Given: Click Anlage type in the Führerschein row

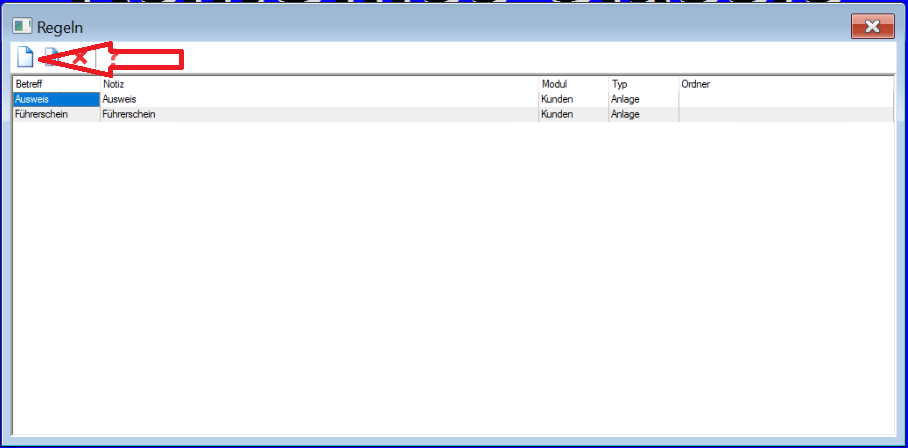Looking at the screenshot, I should 643,115.
